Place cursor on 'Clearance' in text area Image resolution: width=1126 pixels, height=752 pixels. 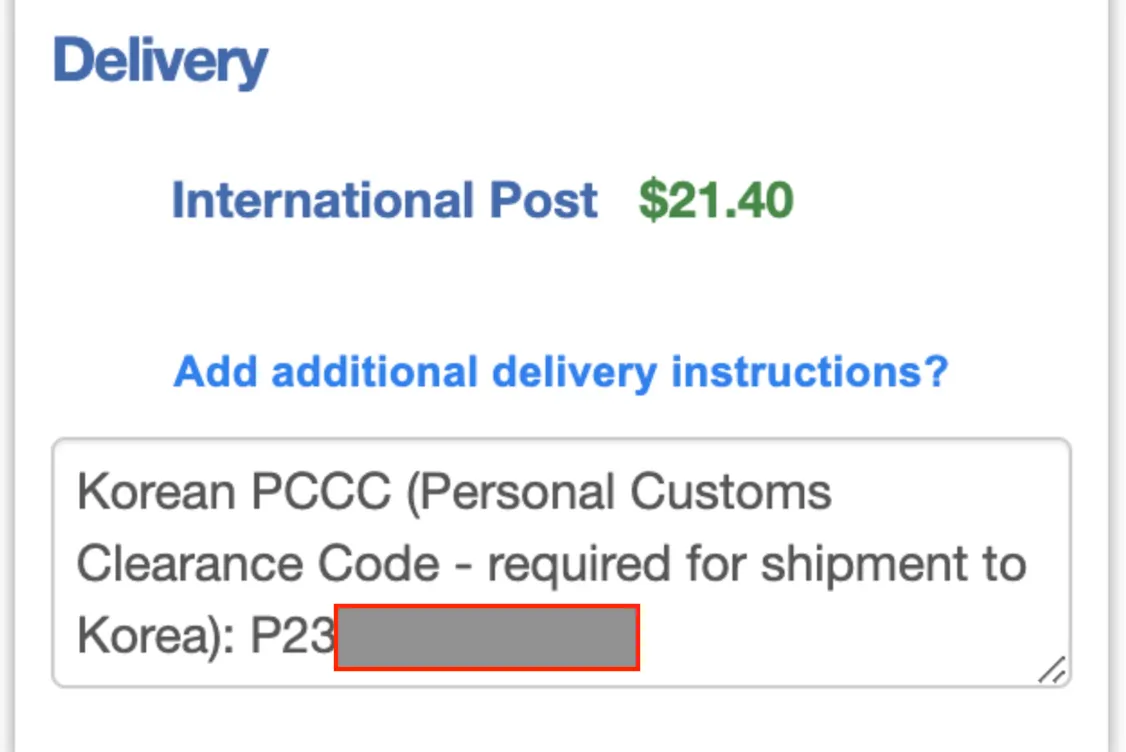click(190, 565)
